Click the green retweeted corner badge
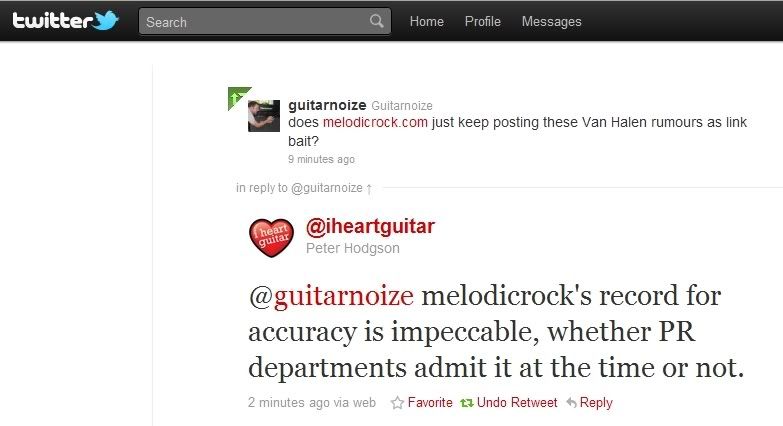Viewport: 783px width, 426px height. (x=239, y=97)
